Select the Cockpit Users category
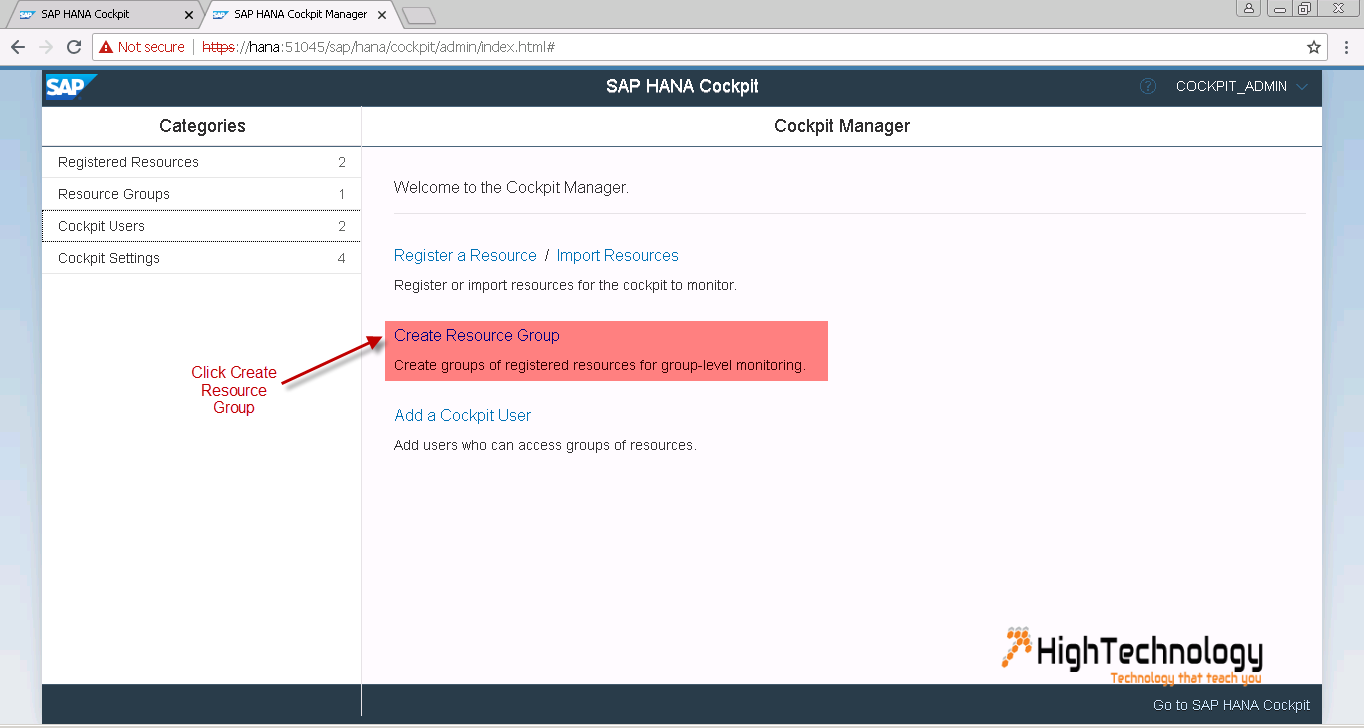1364x728 pixels. tap(201, 226)
